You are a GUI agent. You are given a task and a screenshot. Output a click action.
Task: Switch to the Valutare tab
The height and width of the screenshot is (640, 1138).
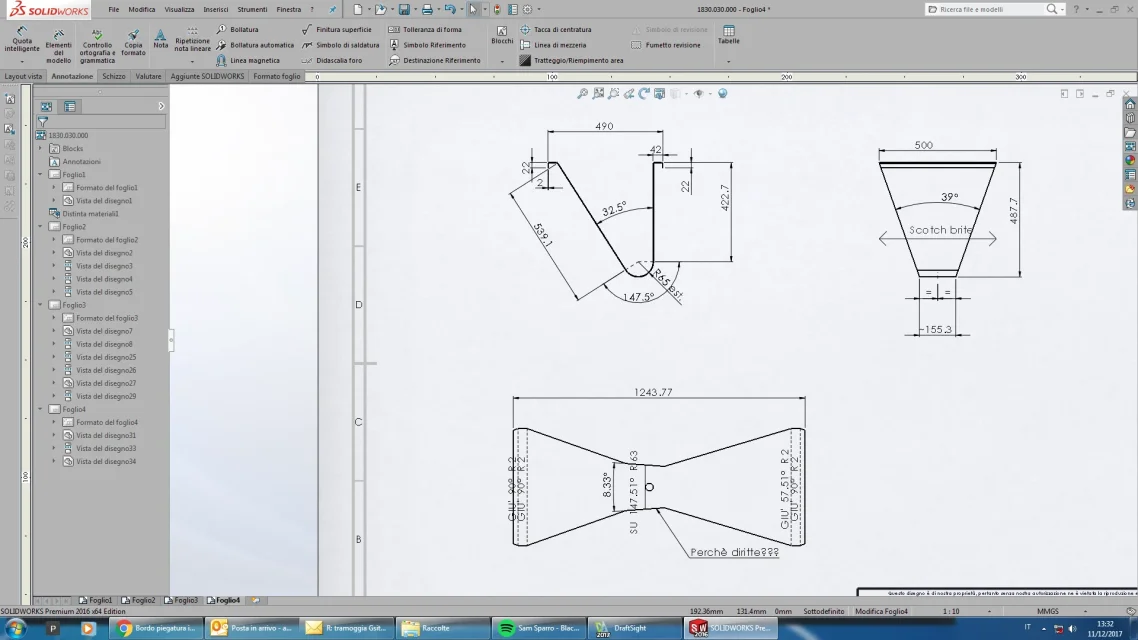[148, 76]
